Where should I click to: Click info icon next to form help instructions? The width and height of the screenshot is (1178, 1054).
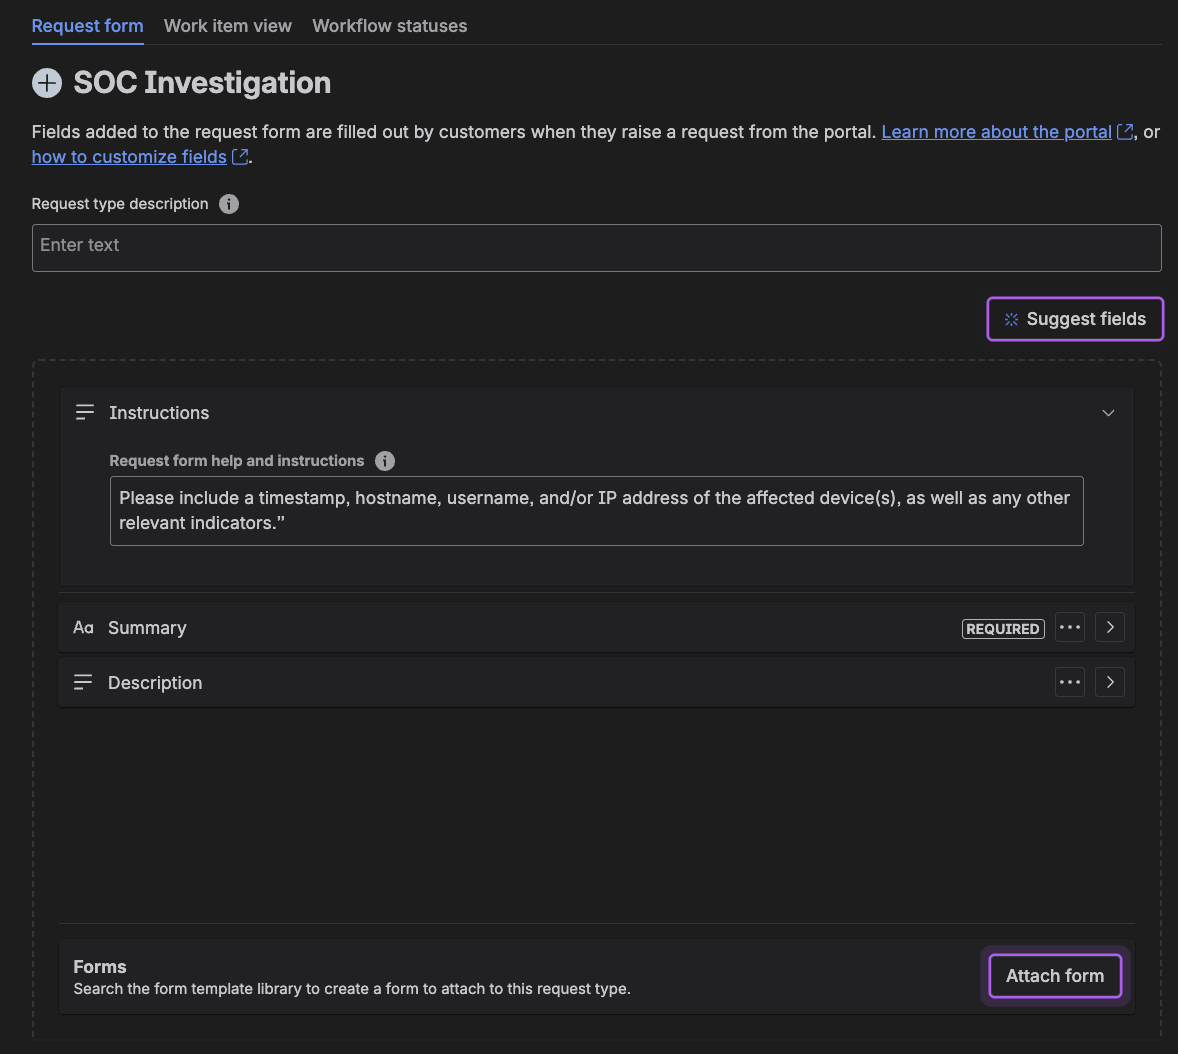point(385,461)
